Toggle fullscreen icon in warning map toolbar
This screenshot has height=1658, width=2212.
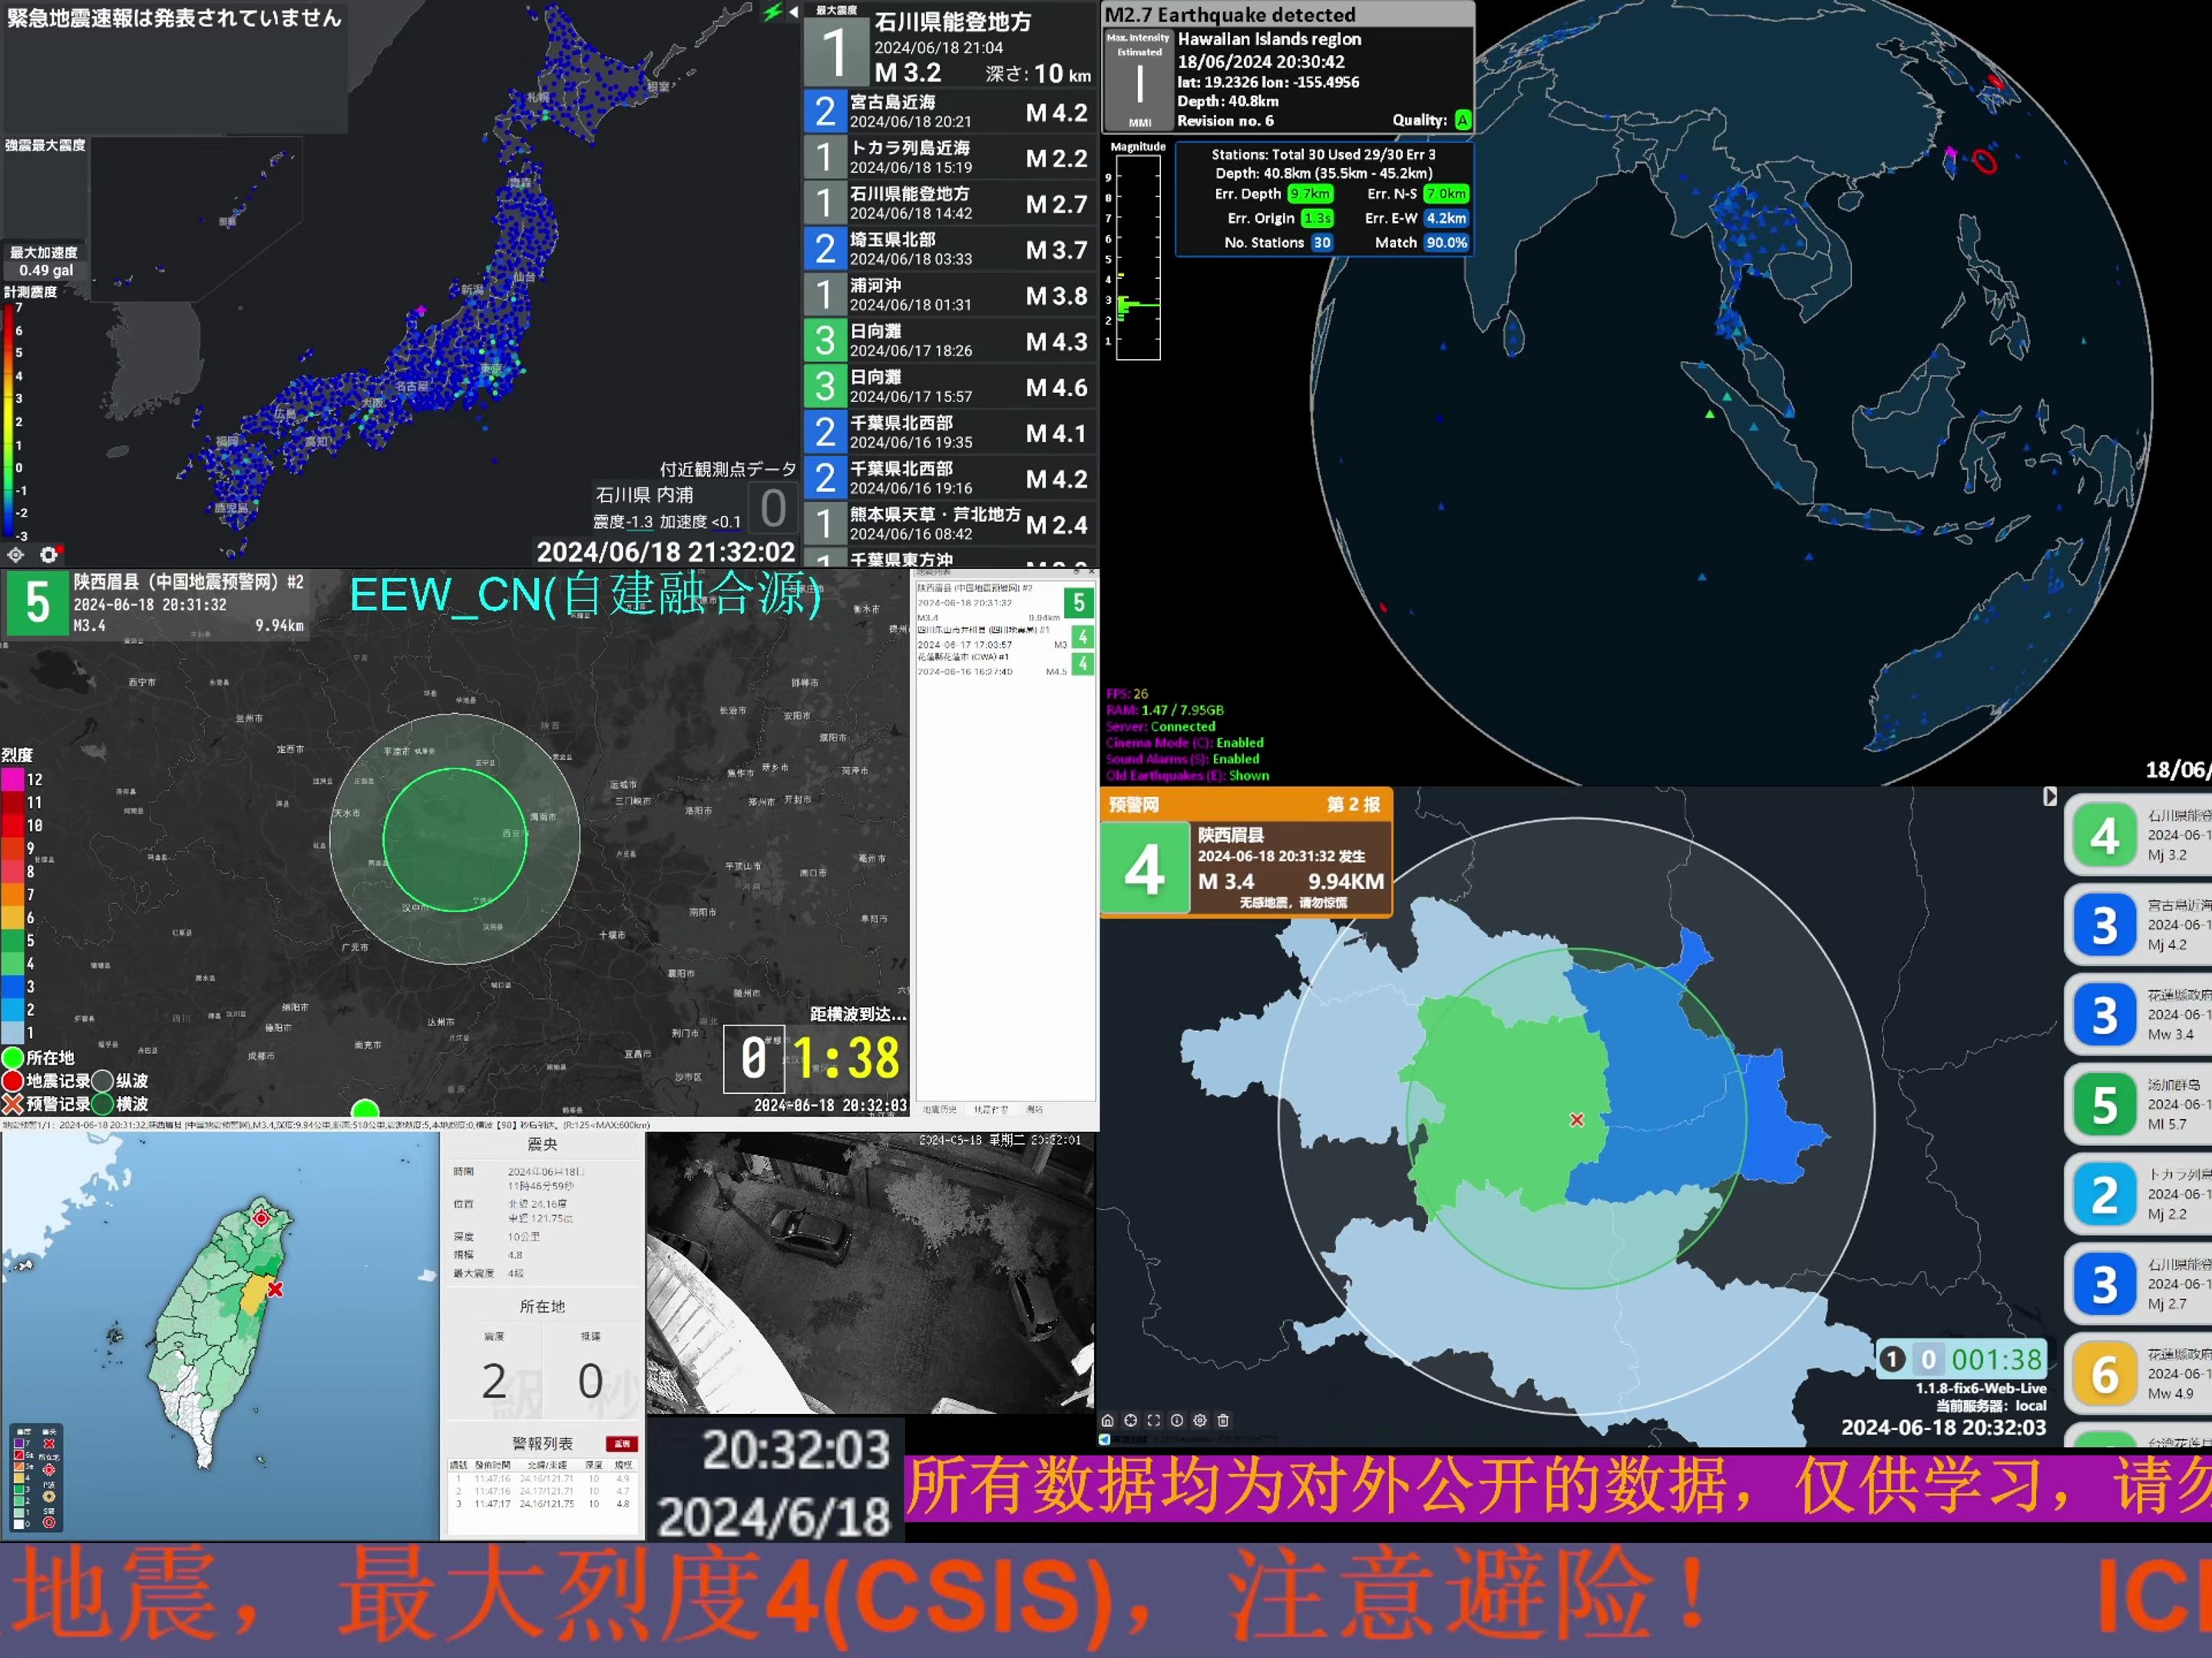pos(1153,1420)
